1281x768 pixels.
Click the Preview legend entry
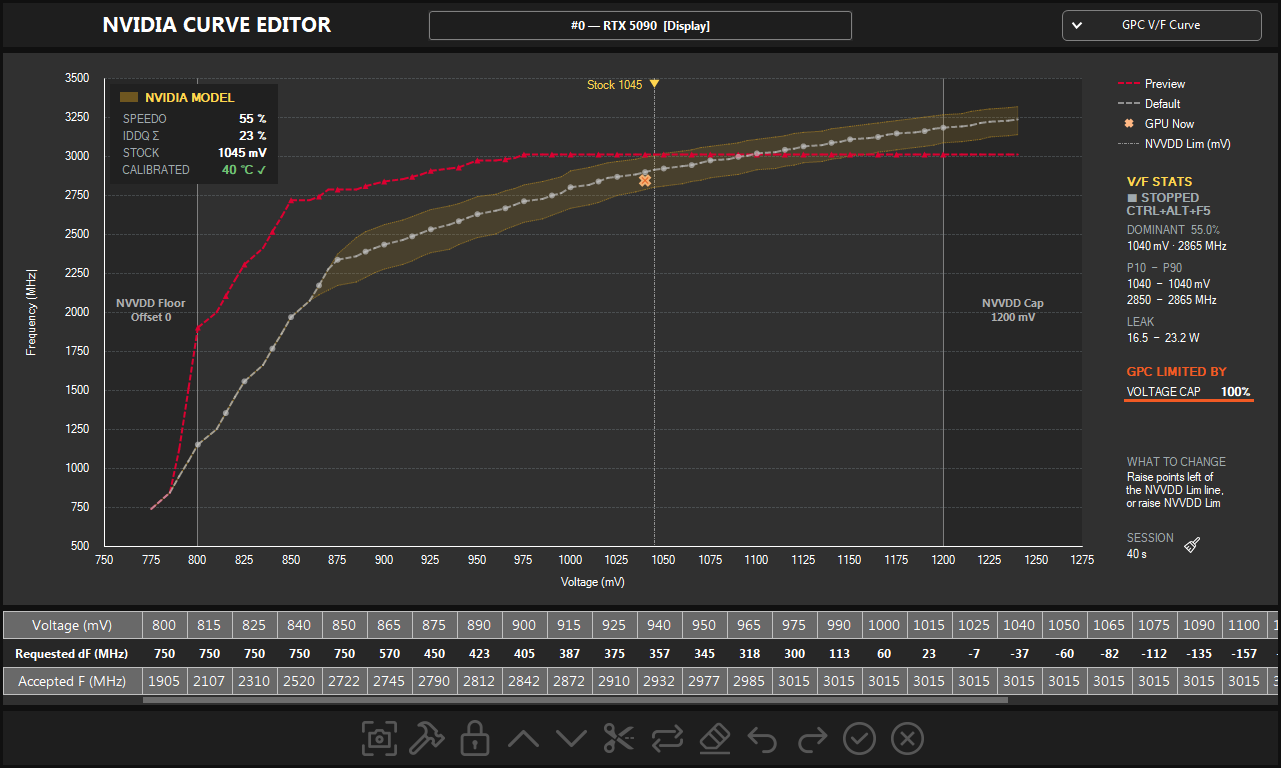point(1151,84)
